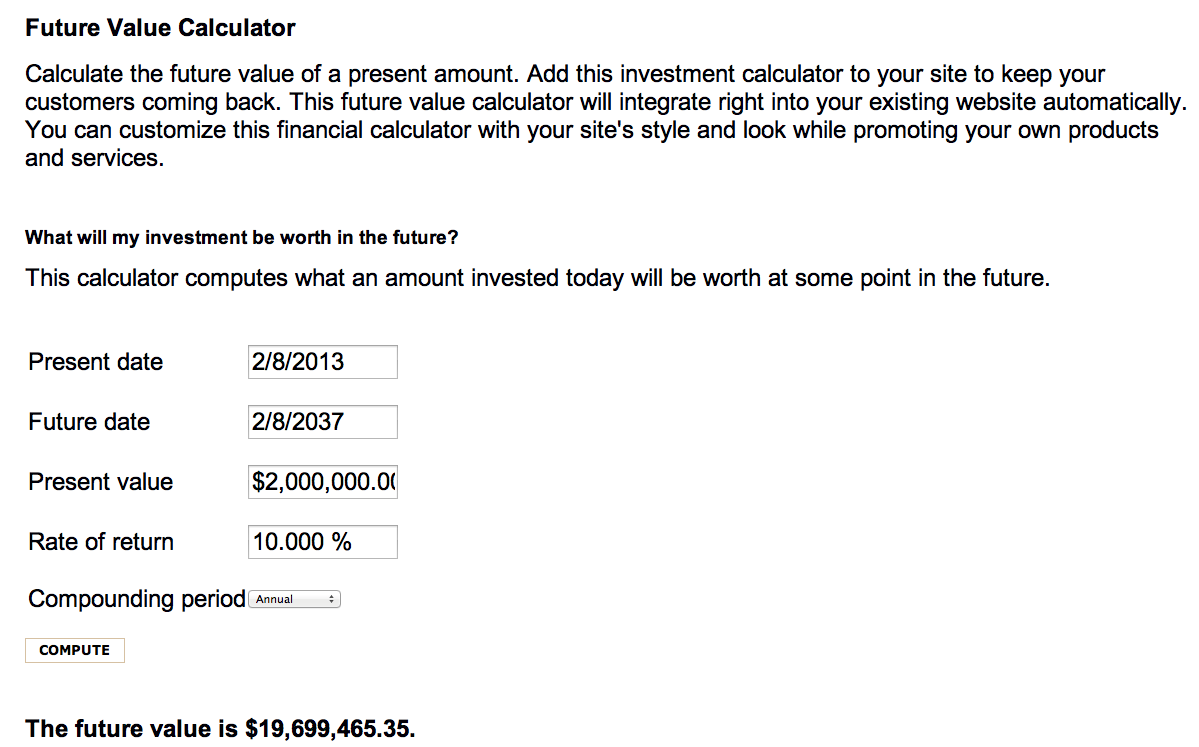
Task: Click the "Present date" label text
Action: (96, 362)
